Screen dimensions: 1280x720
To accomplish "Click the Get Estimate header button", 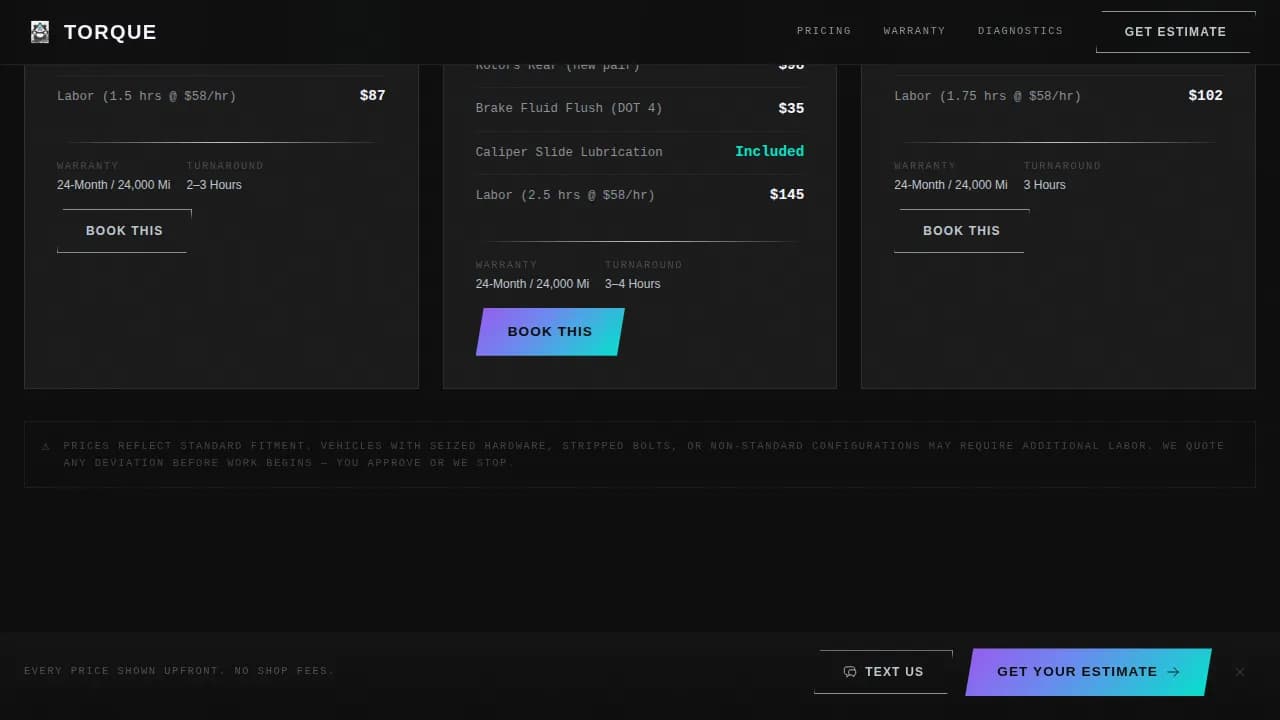I will pos(1175,32).
